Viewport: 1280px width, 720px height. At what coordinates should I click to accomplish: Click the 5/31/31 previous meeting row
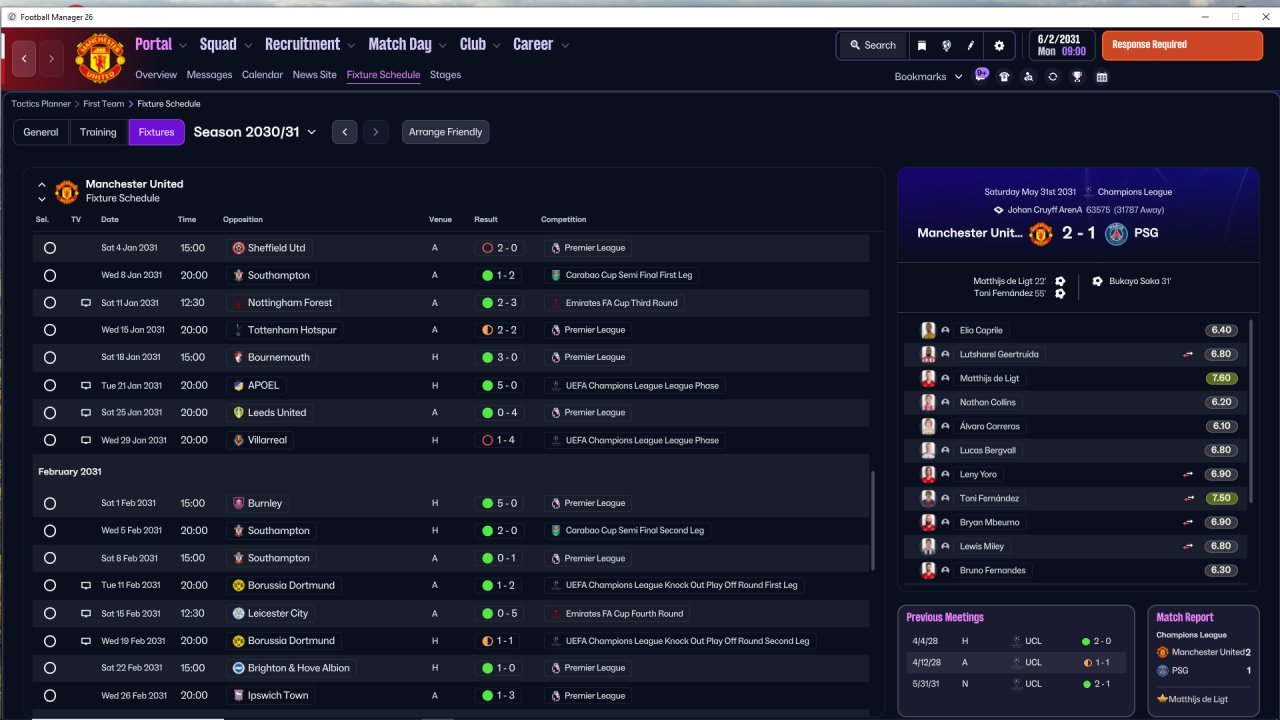click(1016, 684)
